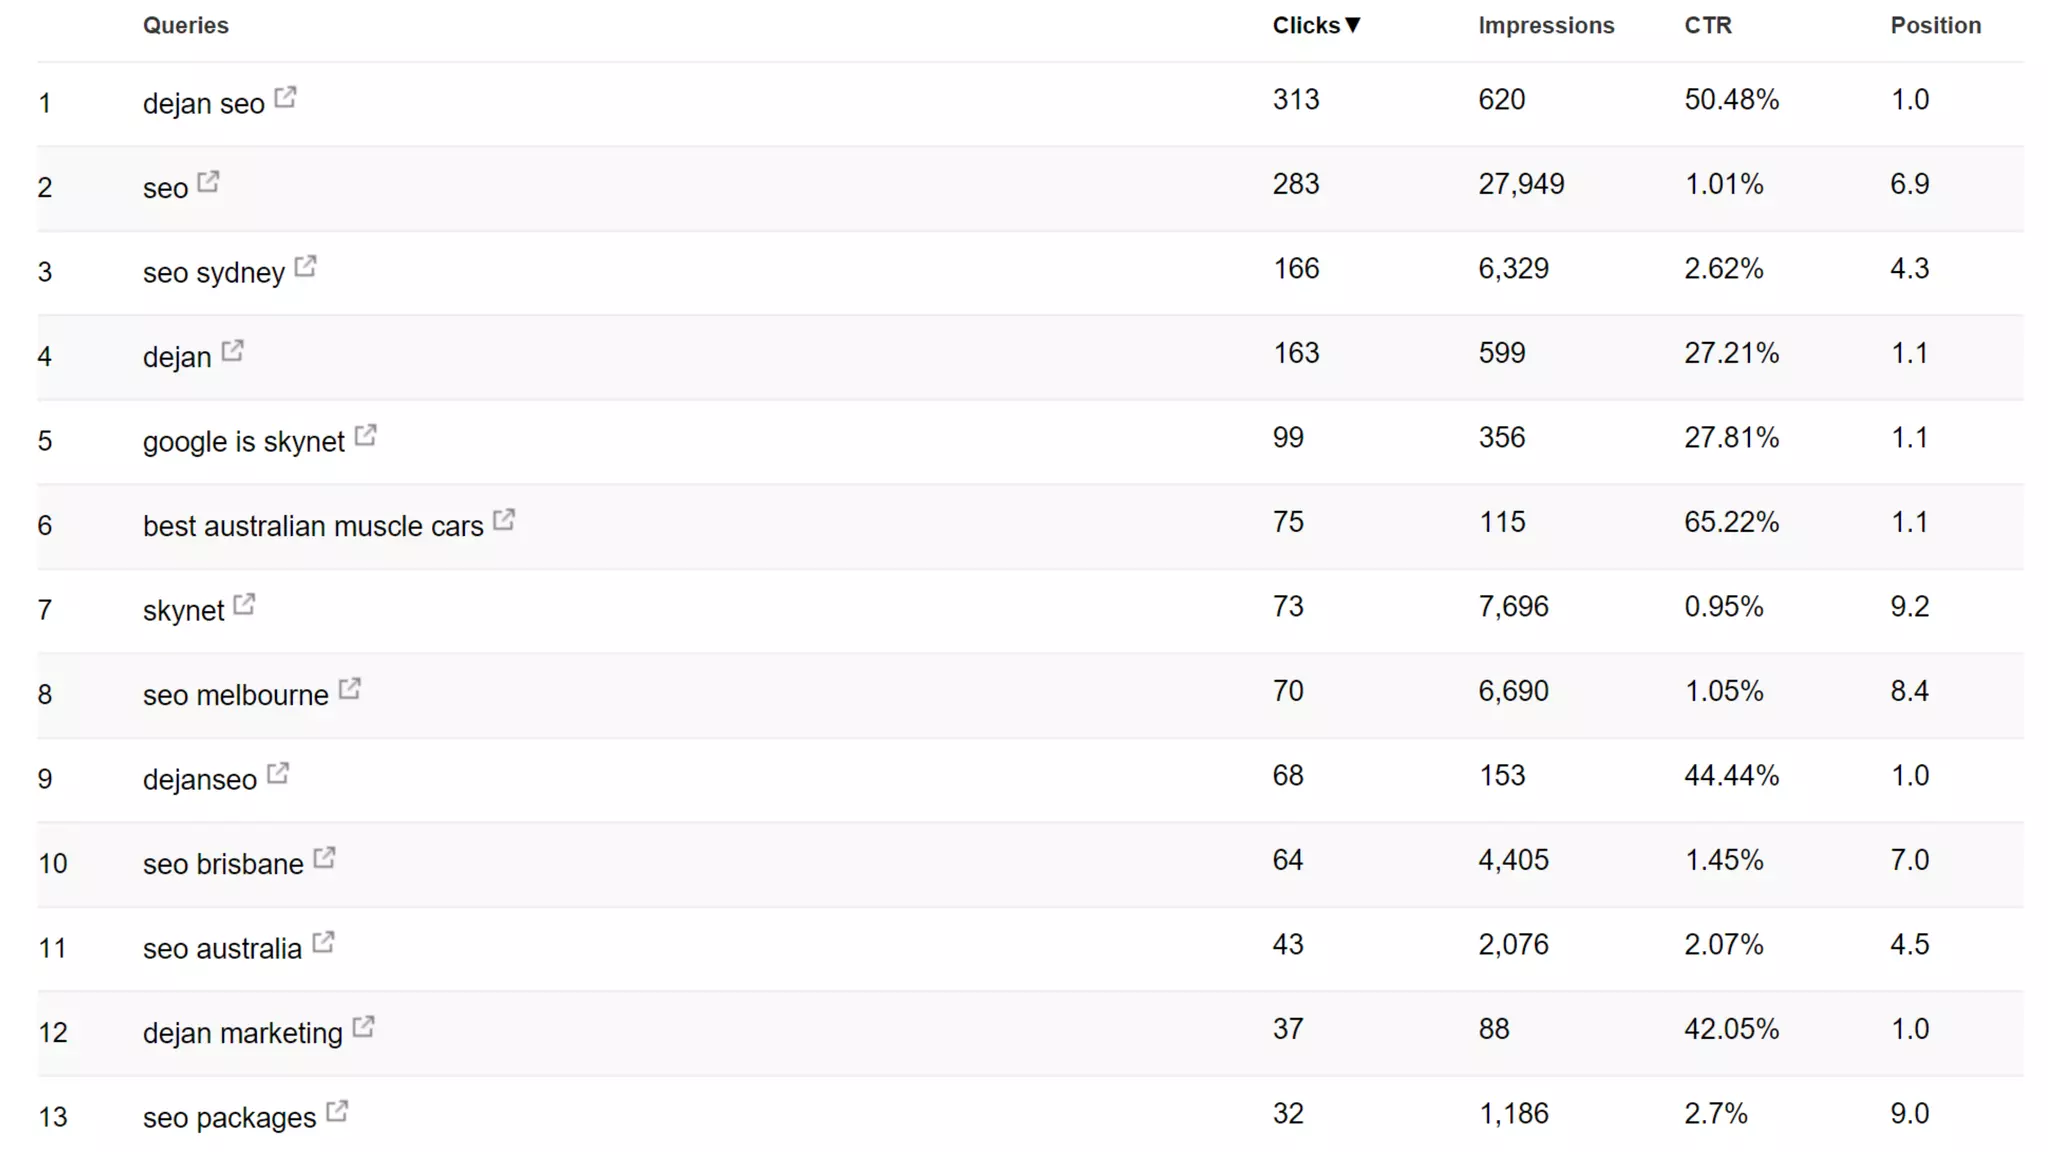Image resolution: width=2048 pixels, height=1152 pixels.
Task: Open external link icon for 'seo sydney'
Action: [306, 266]
